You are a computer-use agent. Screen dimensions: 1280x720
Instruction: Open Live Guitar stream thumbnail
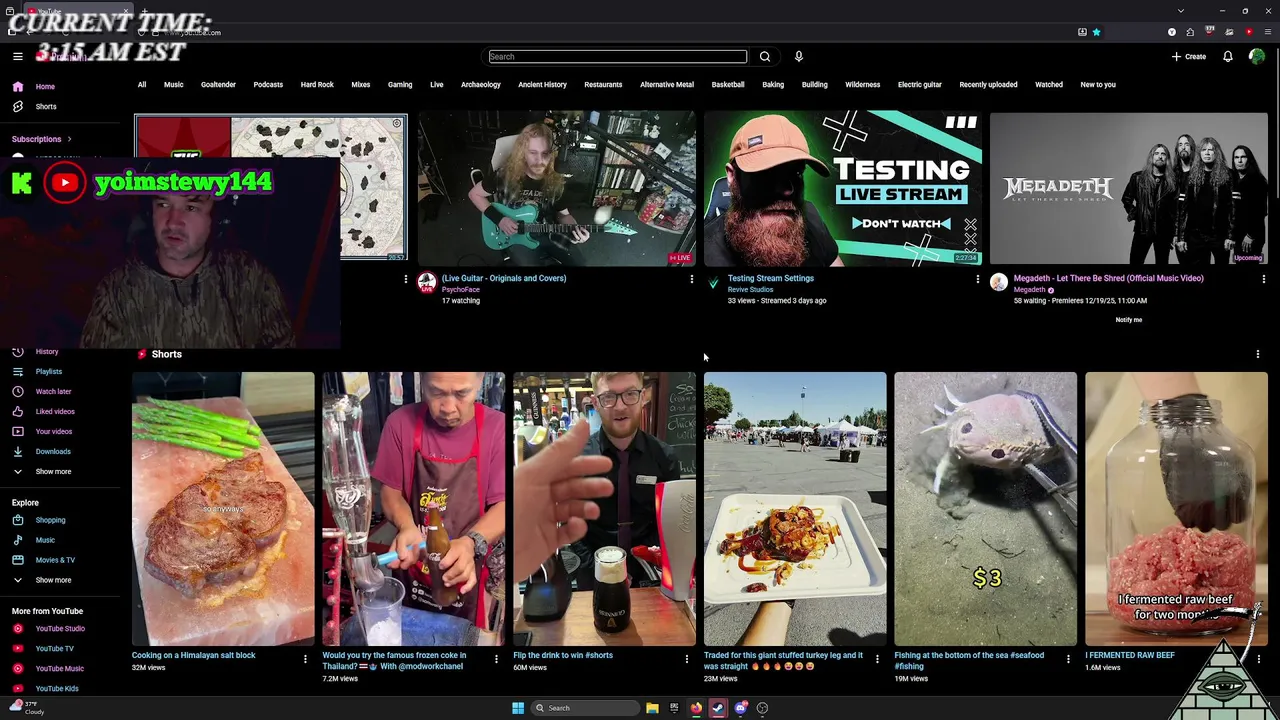point(557,188)
